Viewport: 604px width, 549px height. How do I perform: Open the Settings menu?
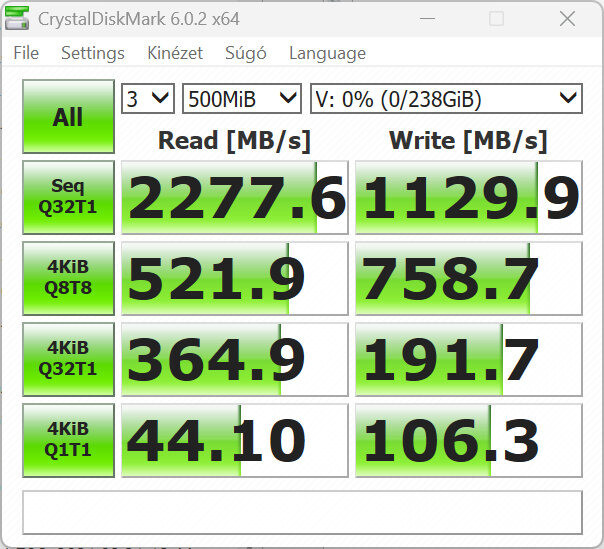93,53
